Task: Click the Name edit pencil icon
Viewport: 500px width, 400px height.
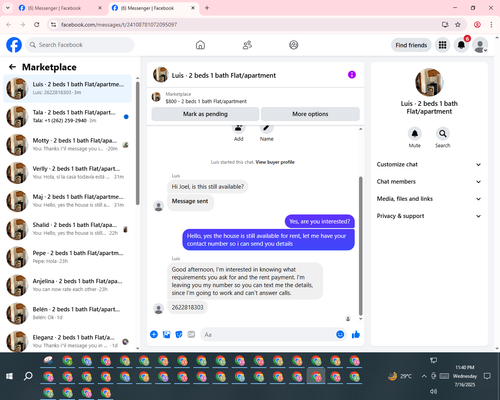Action: click(267, 128)
